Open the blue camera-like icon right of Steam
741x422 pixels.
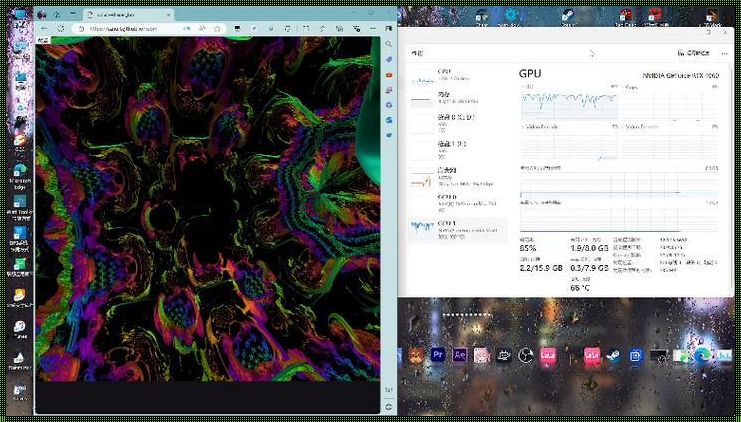636,355
